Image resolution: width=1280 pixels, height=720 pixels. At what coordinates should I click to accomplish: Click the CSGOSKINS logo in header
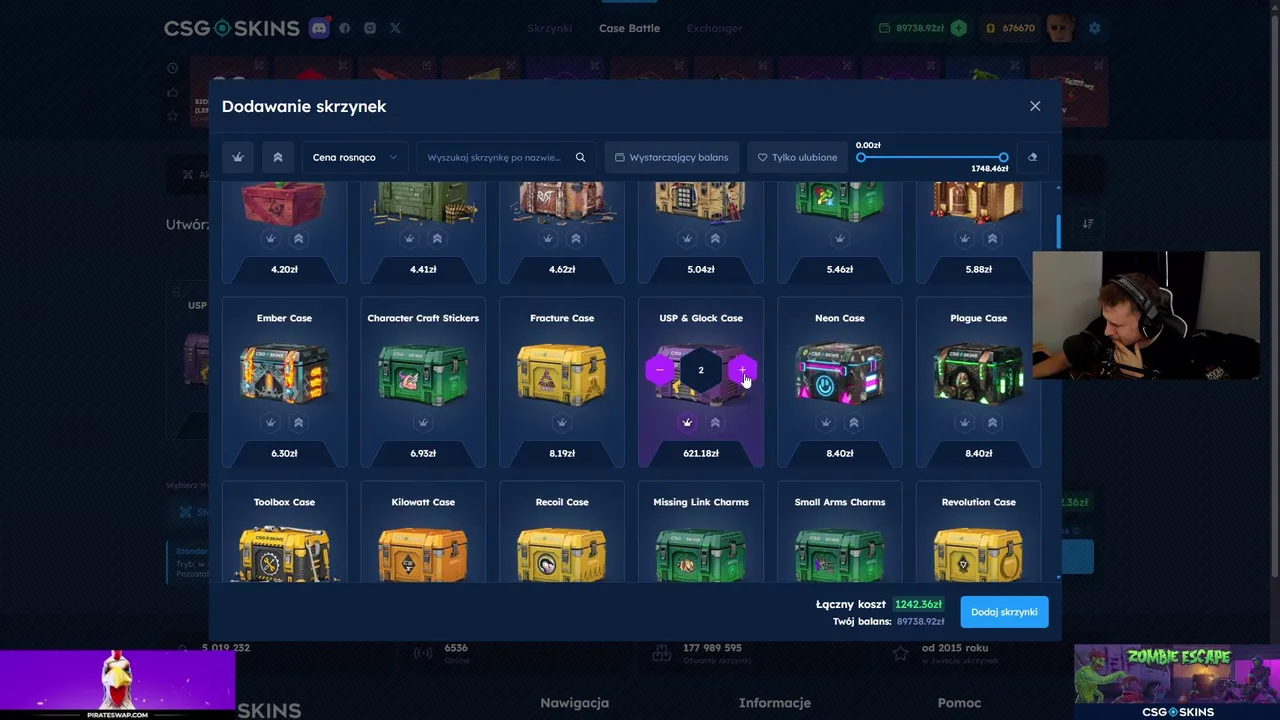coord(232,28)
